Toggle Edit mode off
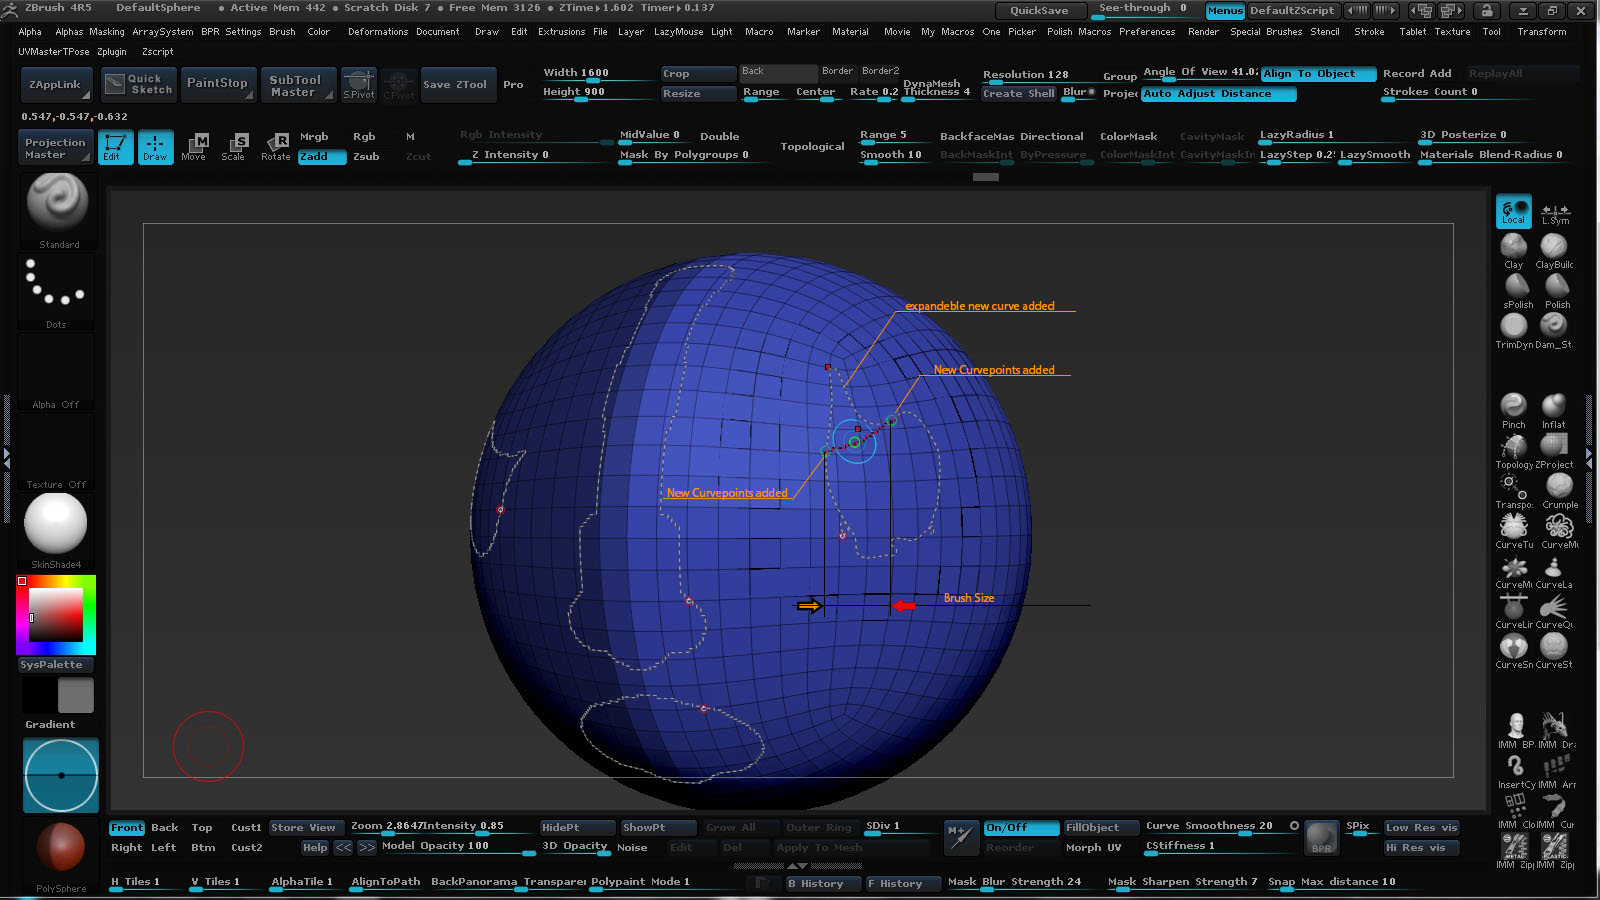 coord(115,146)
